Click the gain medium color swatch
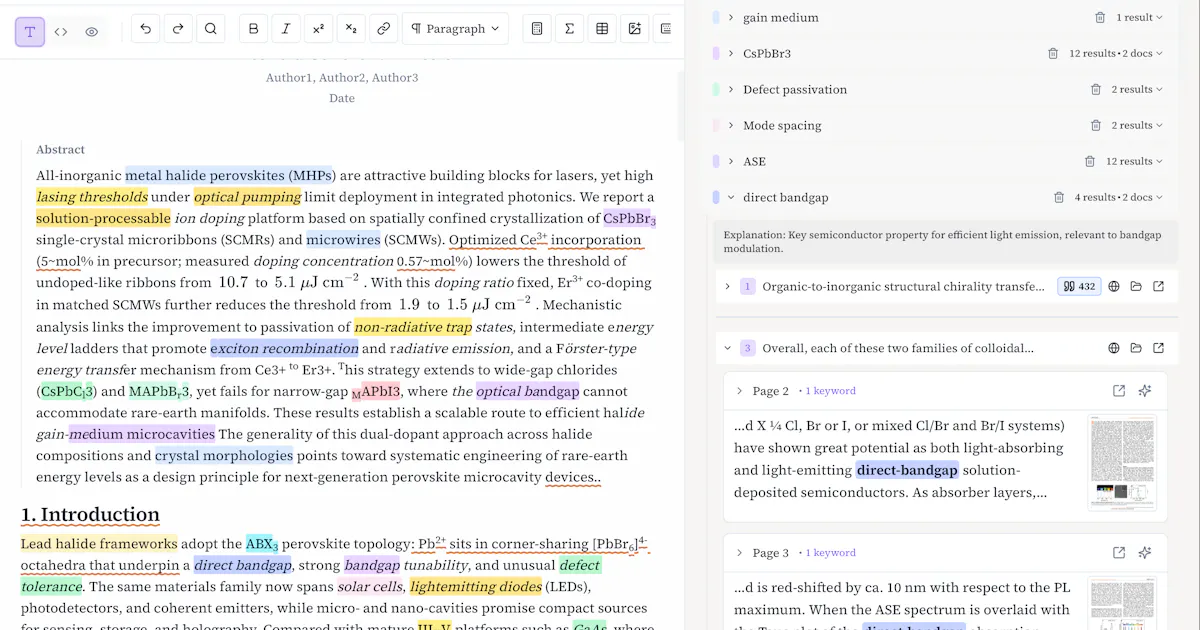Screen dimensions: 1200x630 (x=716, y=17)
